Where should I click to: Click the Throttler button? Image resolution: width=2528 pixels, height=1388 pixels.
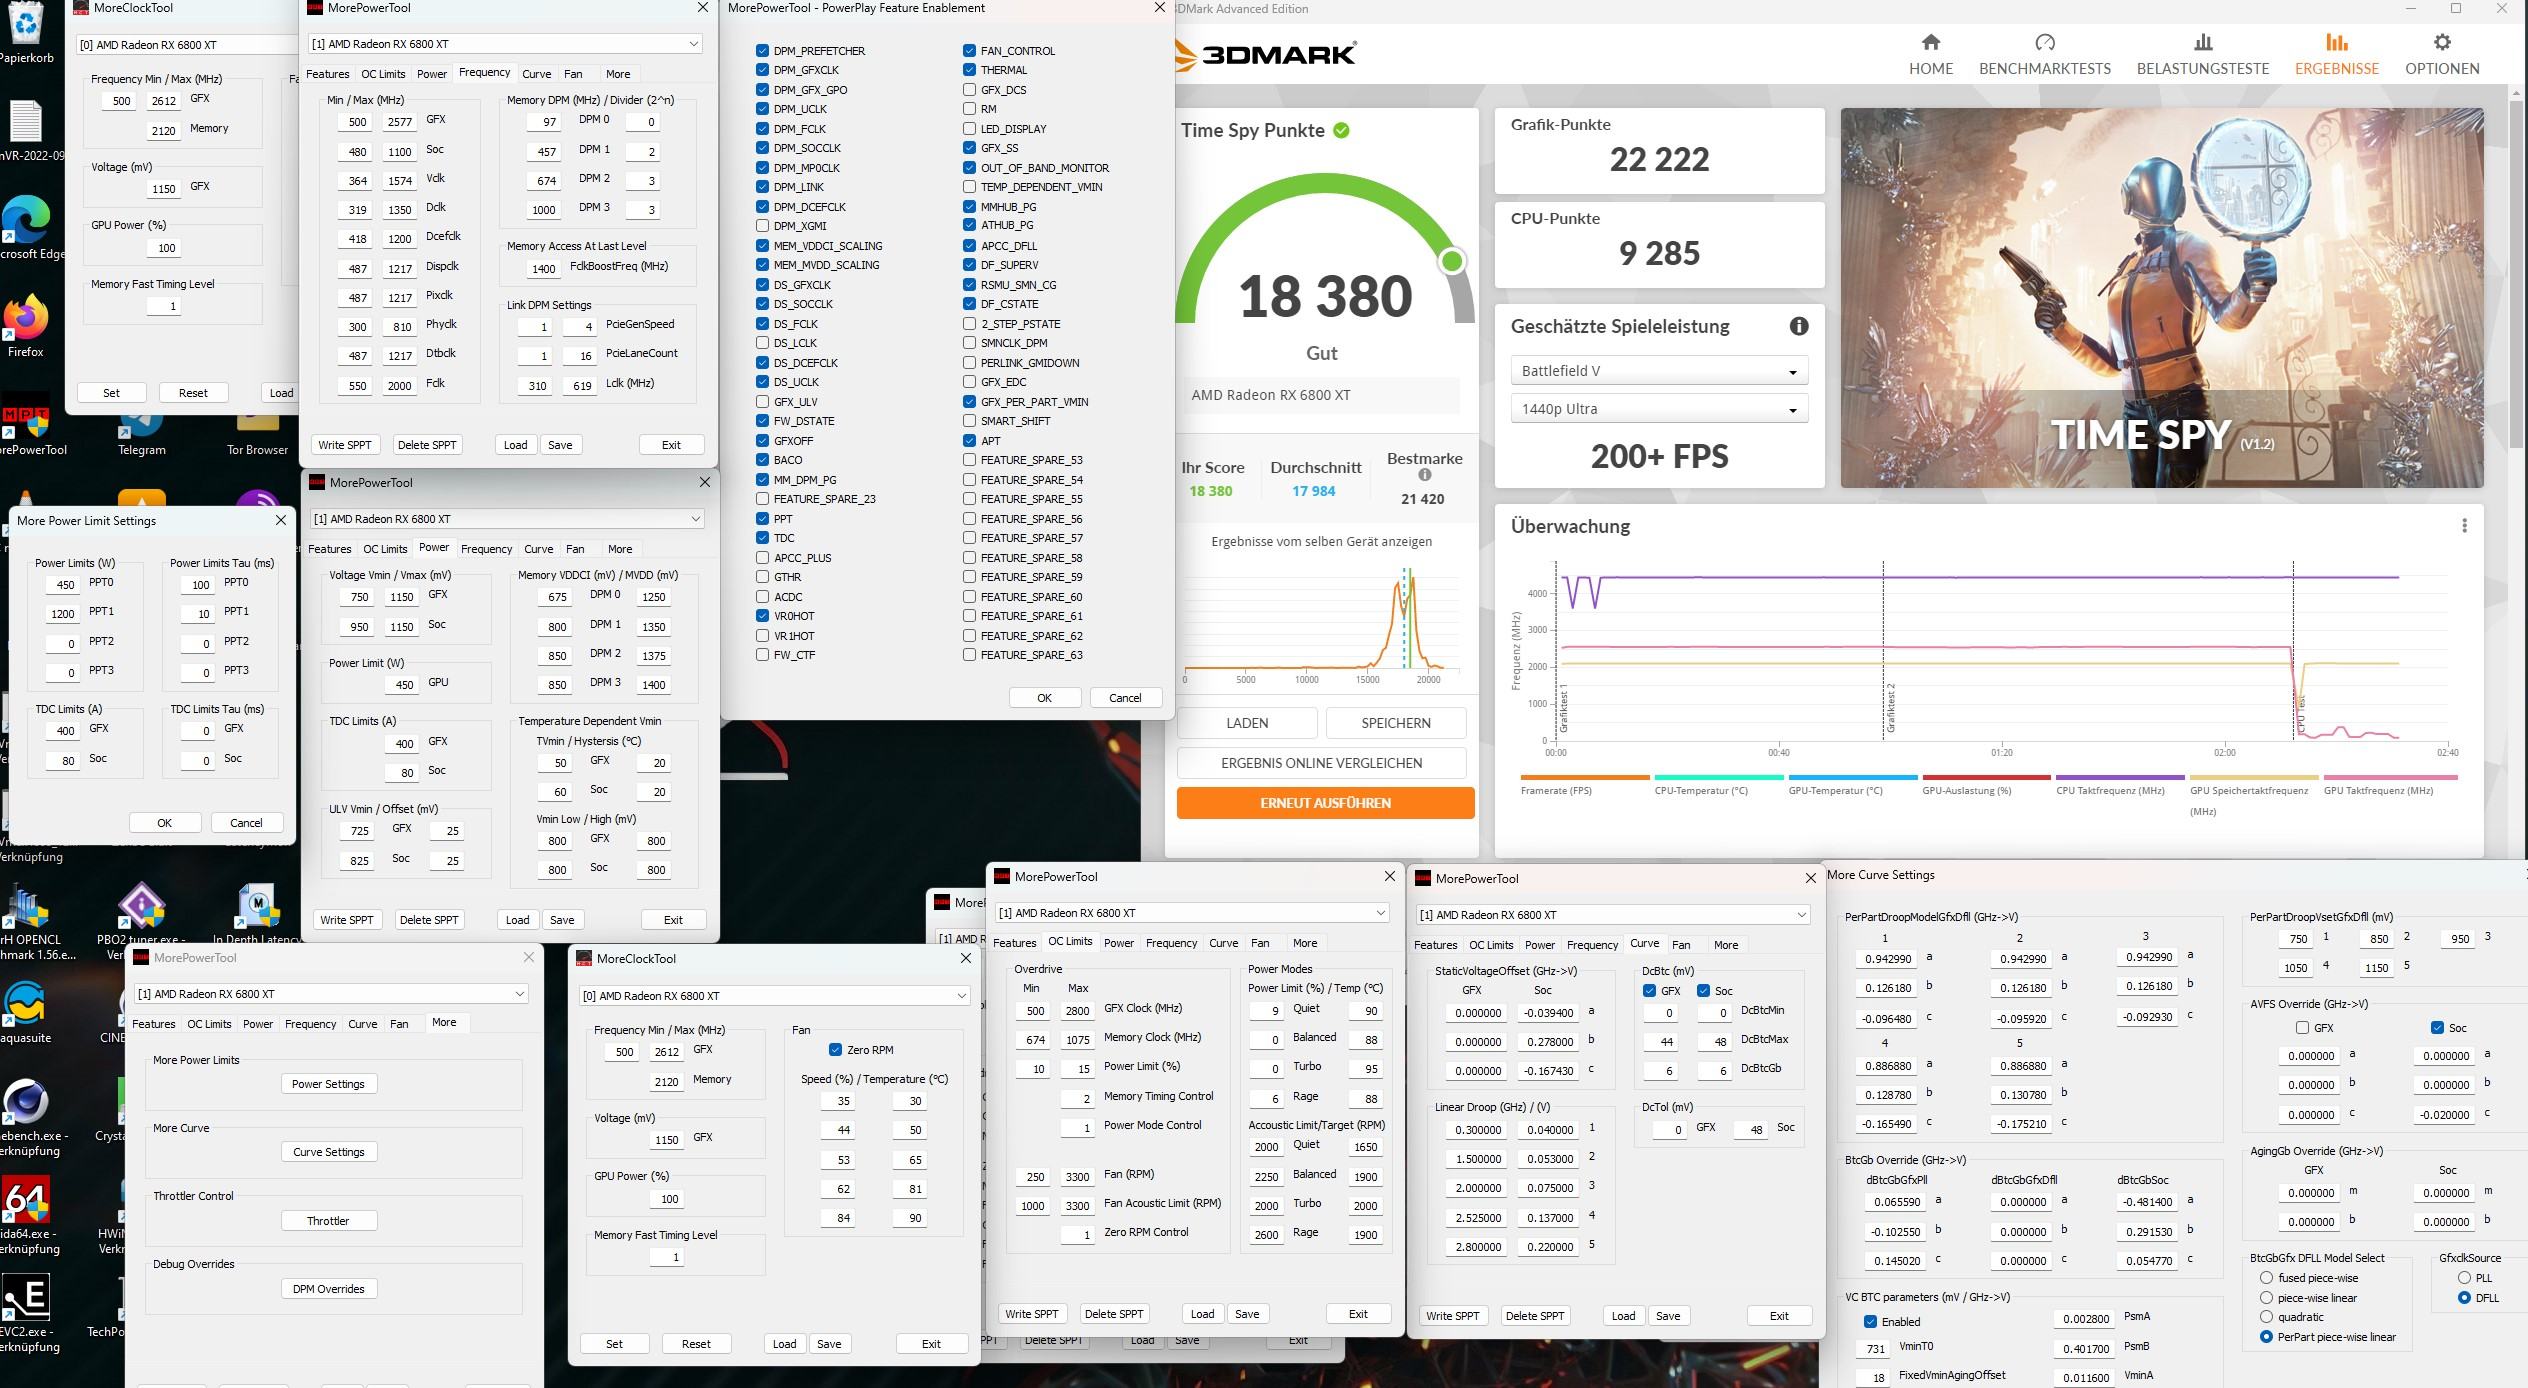click(328, 1221)
